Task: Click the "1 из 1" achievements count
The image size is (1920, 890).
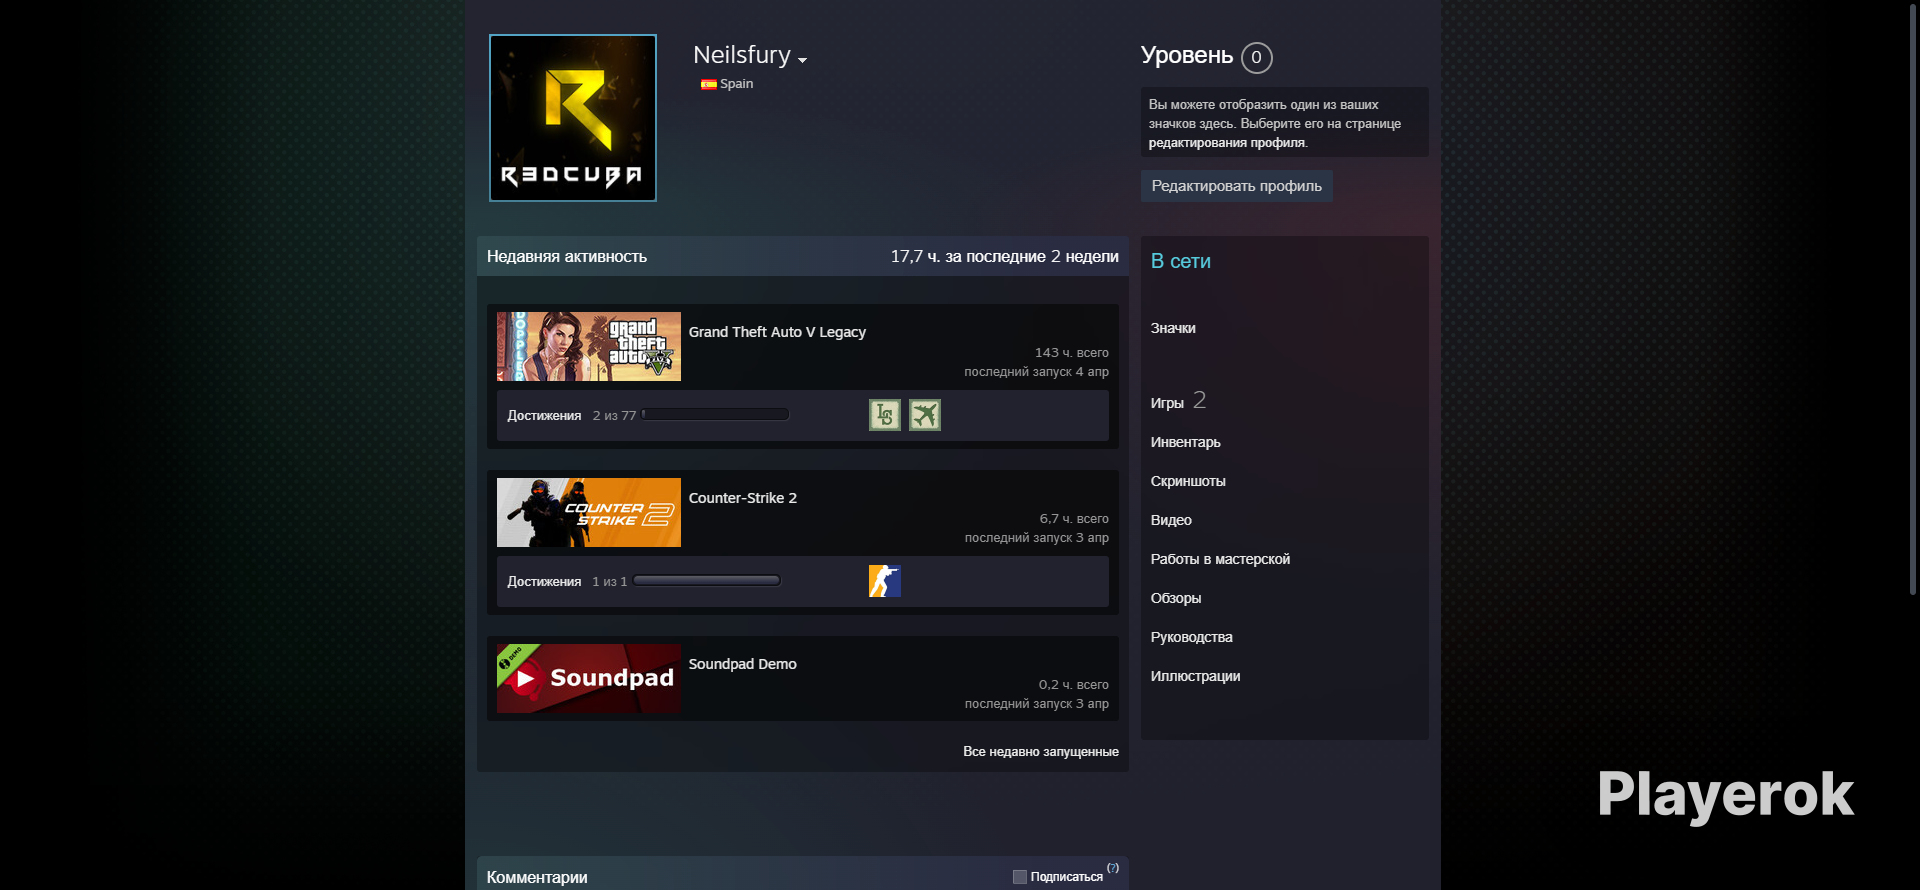Action: coord(610,581)
